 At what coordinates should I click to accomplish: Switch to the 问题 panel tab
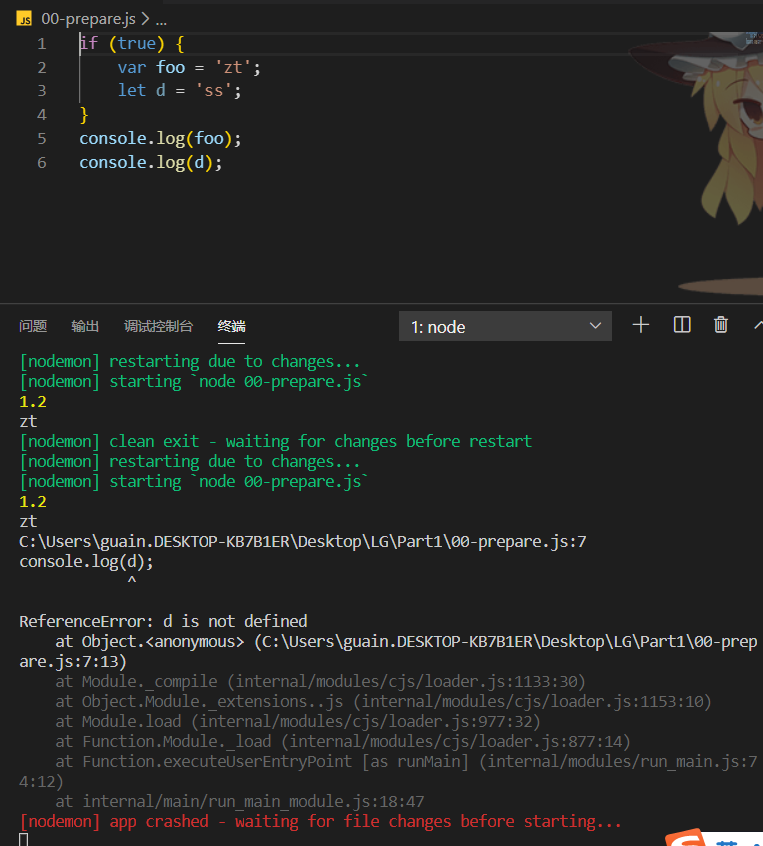[x=33, y=326]
